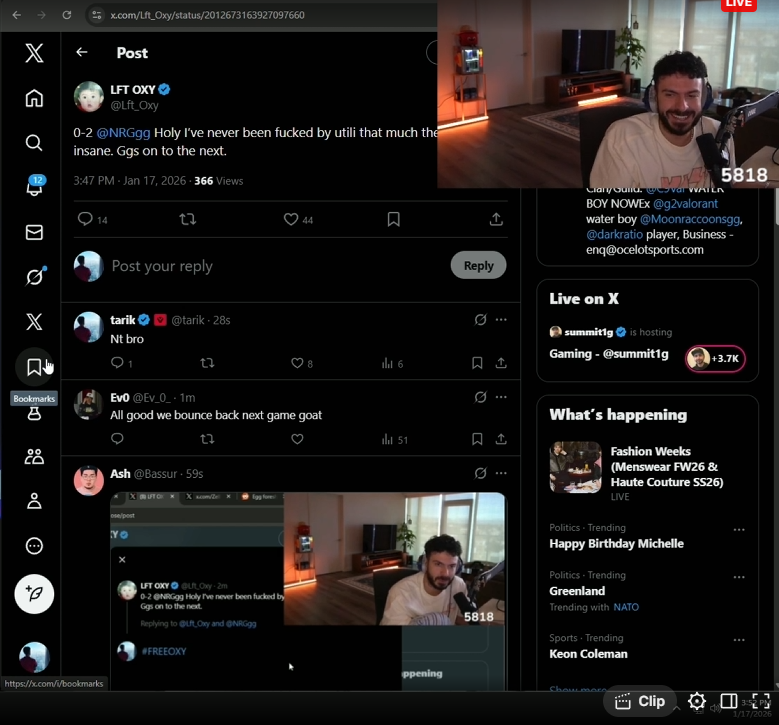Open more options on Ash's reply

click(x=501, y=473)
